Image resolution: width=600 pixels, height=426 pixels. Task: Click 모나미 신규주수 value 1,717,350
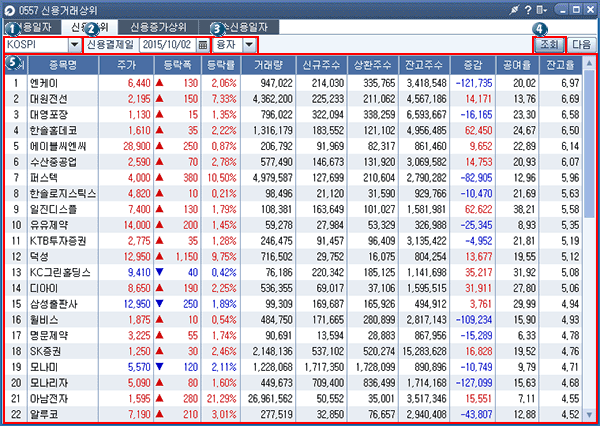point(324,367)
